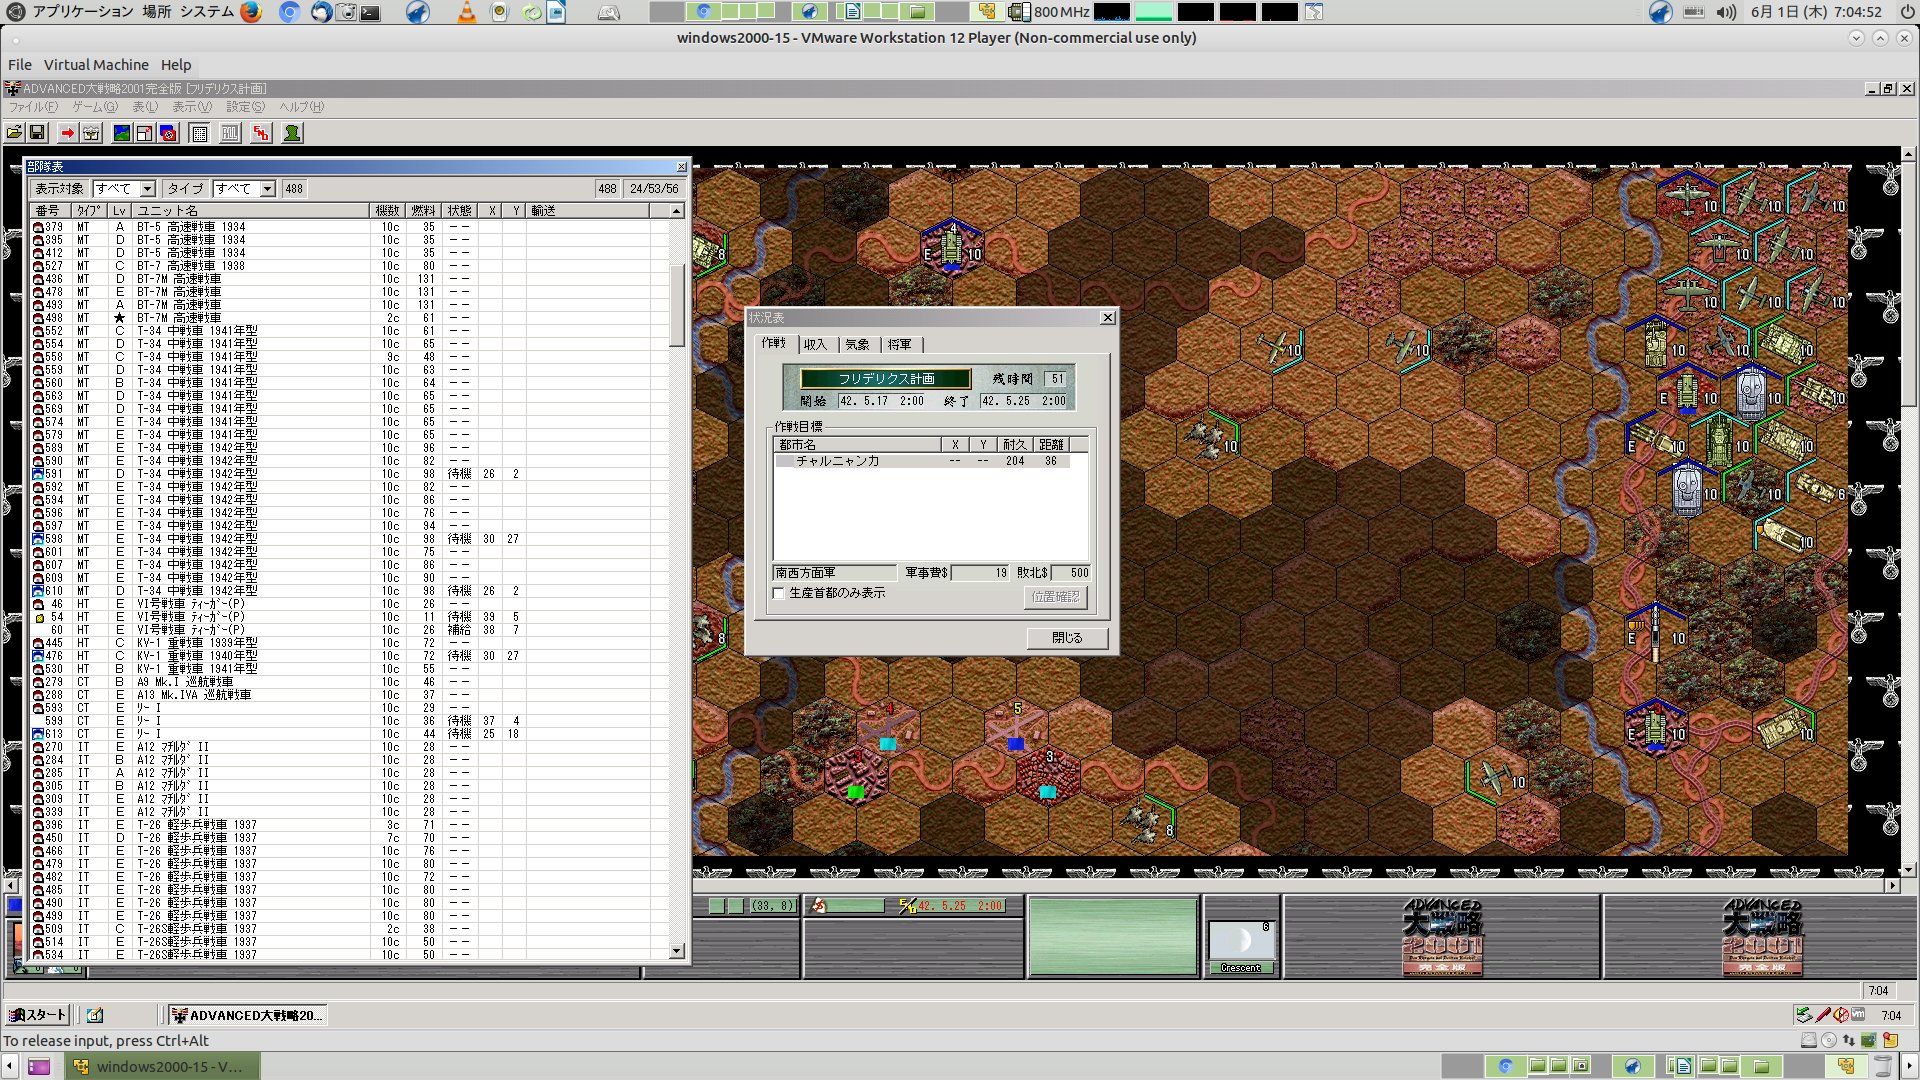This screenshot has height=1080, width=1920.
Task: Click the 番号 column header
Action: [x=51, y=211]
